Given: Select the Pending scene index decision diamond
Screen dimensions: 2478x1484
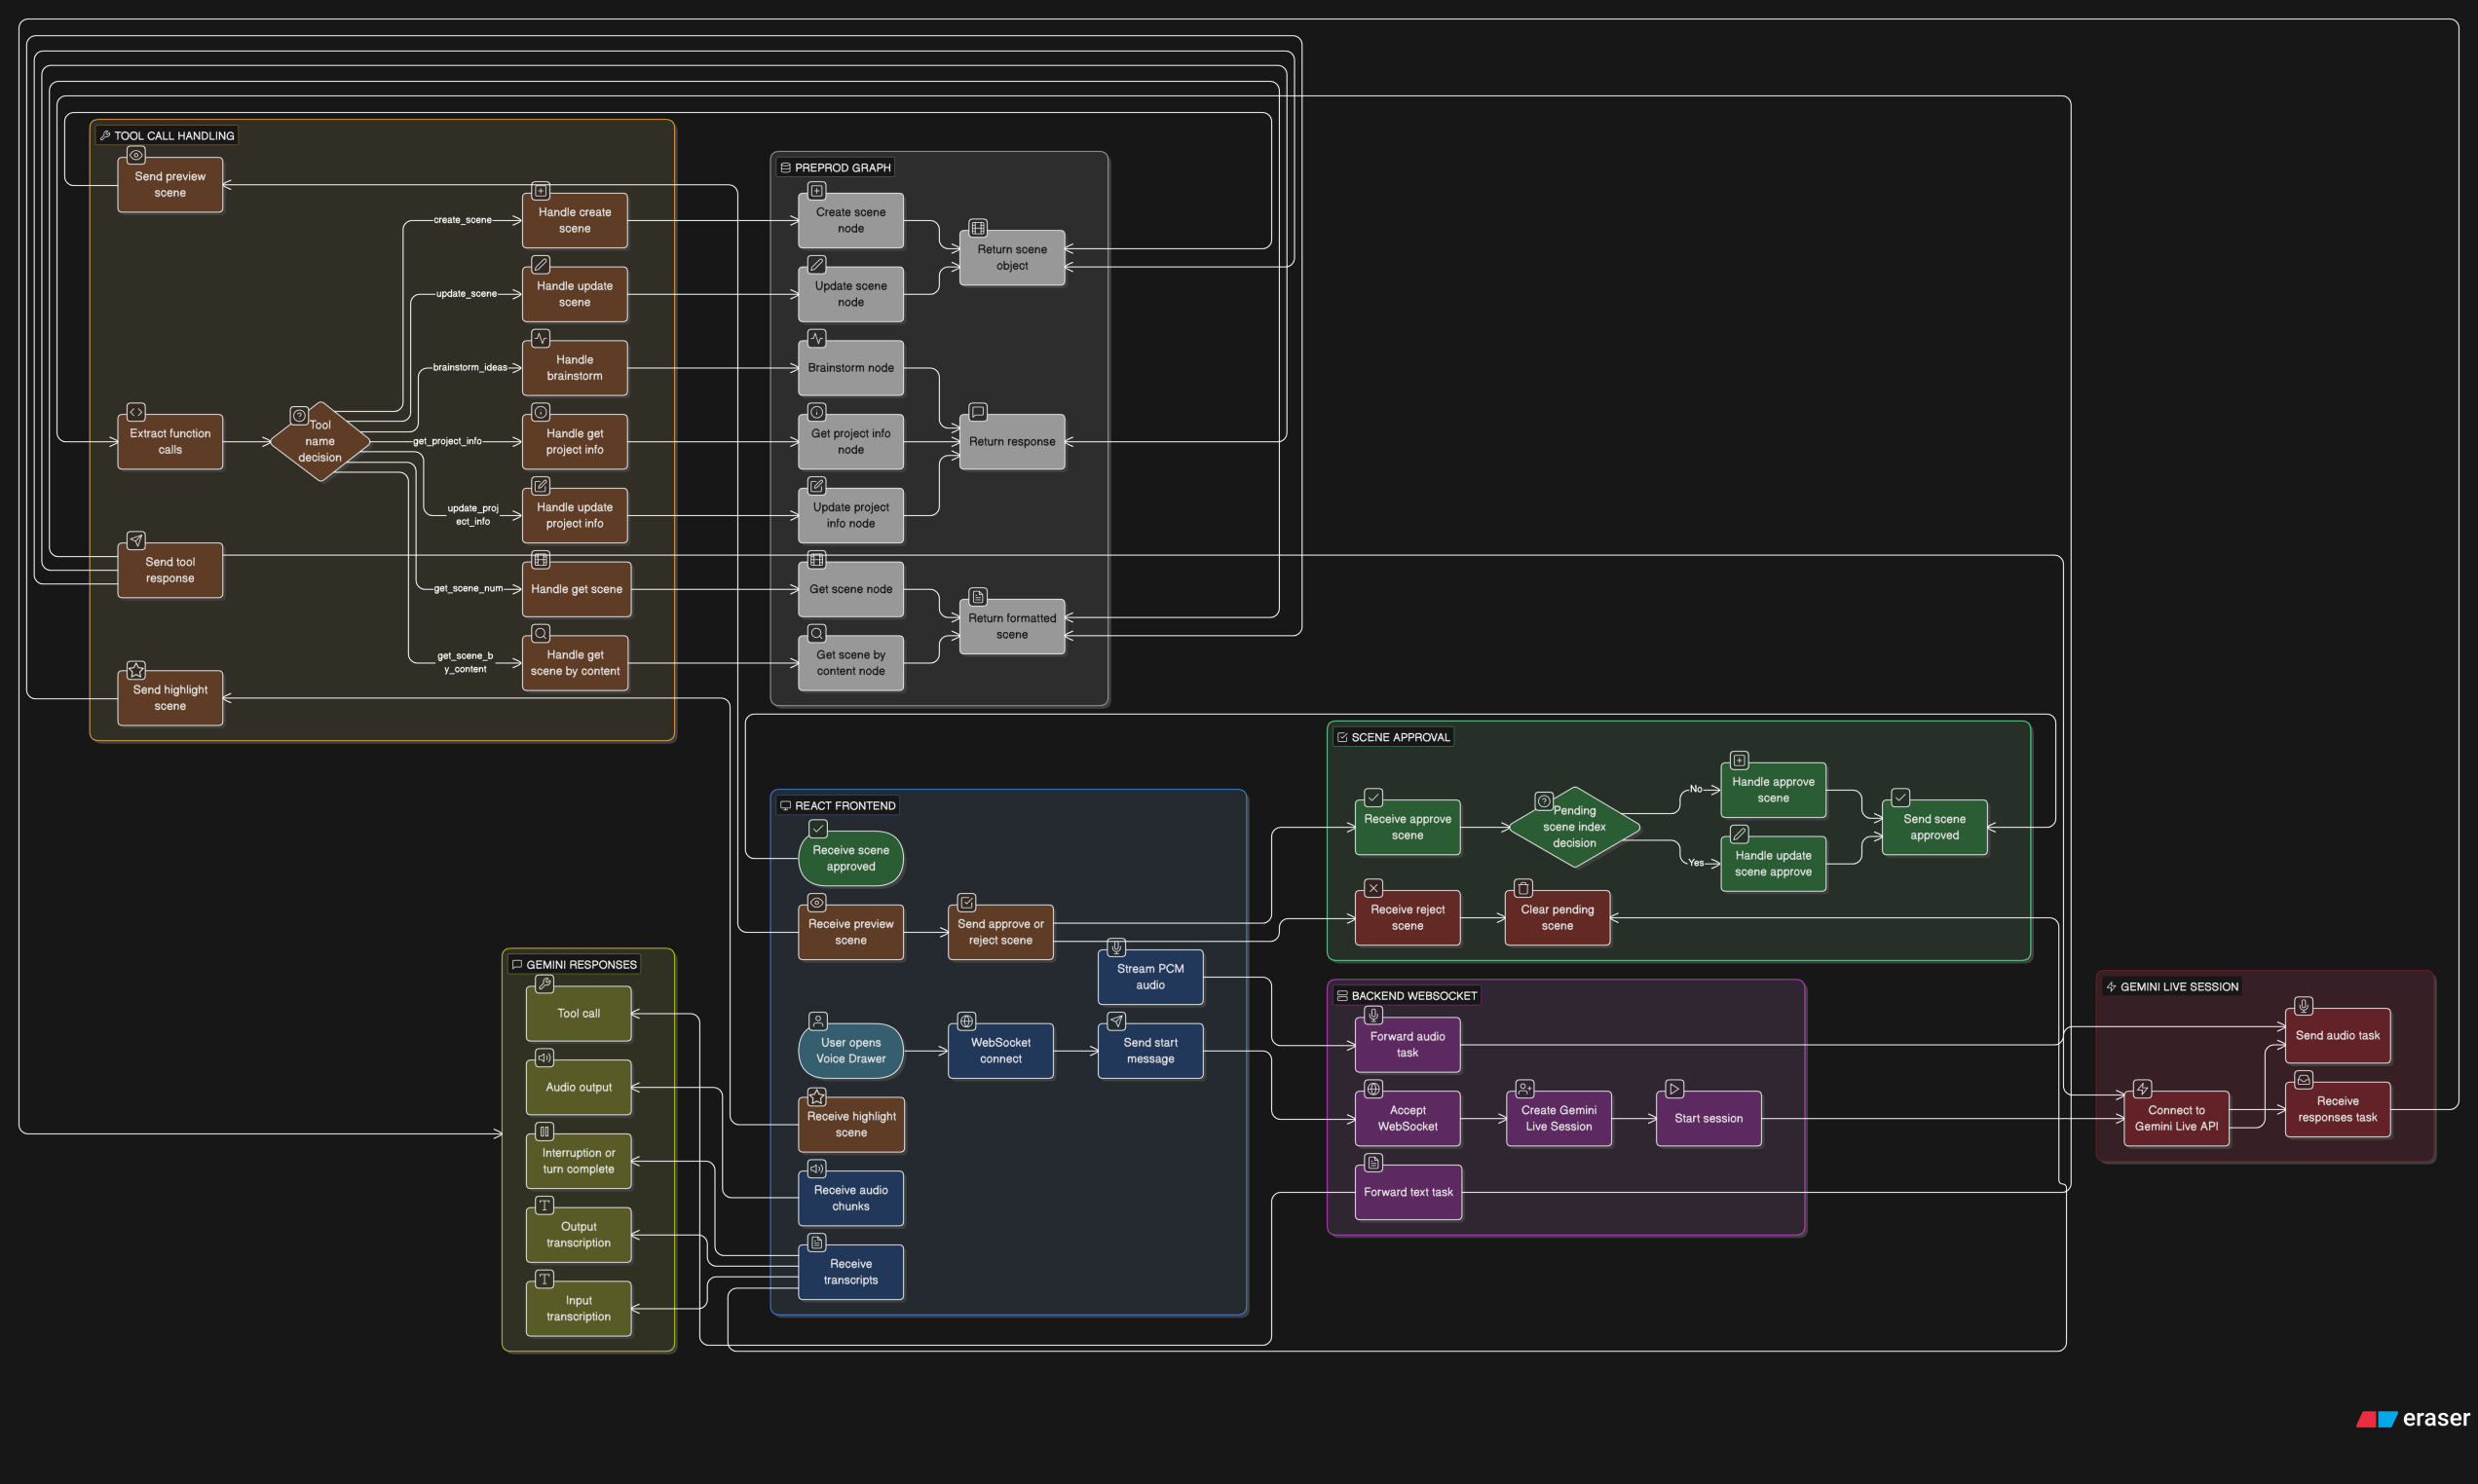Looking at the screenshot, I should [1574, 827].
